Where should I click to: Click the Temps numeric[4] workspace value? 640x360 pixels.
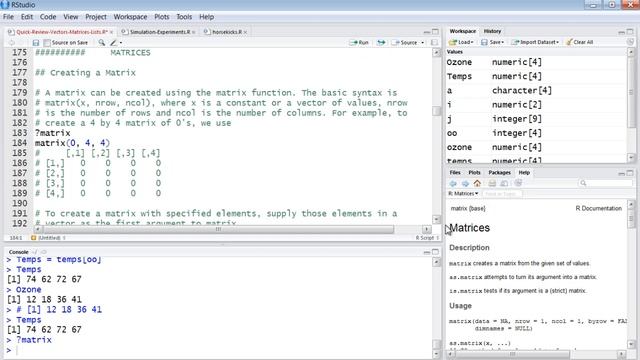pyautogui.click(x=536, y=76)
